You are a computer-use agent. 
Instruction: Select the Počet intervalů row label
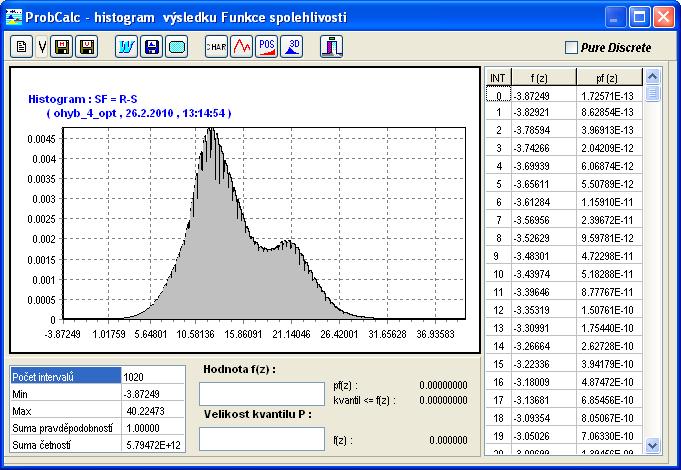66,377
